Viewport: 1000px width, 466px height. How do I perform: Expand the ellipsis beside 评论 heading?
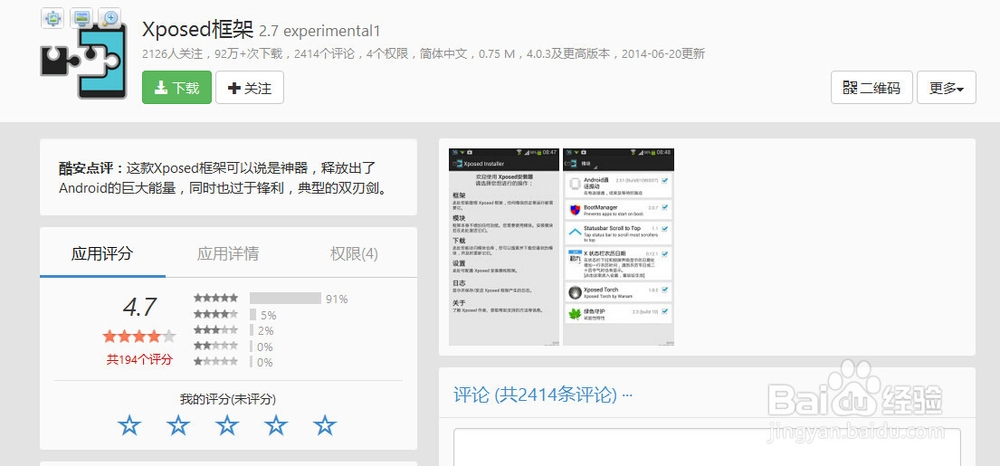point(627,395)
